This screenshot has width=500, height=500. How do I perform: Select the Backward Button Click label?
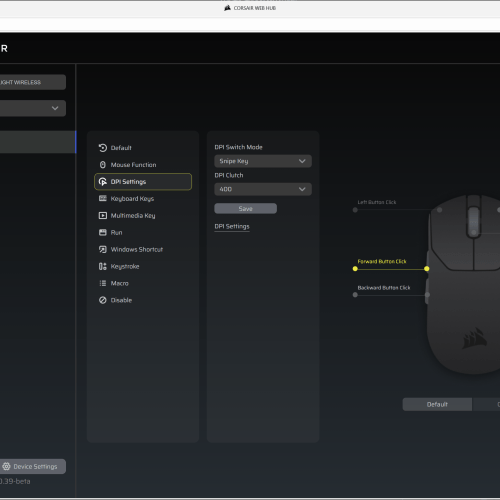tap(384, 288)
